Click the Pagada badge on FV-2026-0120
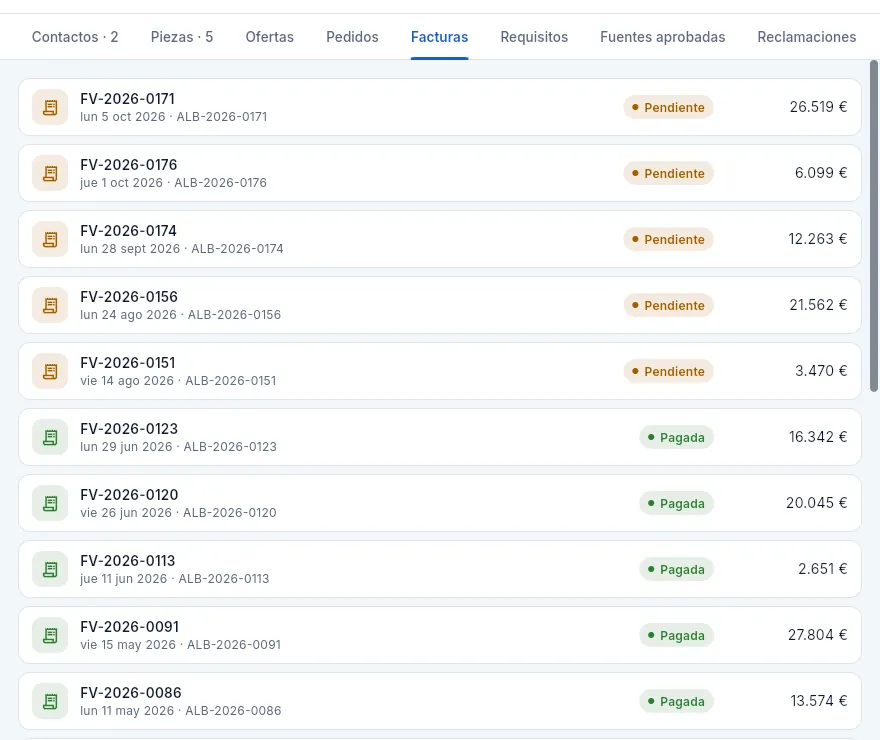Image resolution: width=880 pixels, height=740 pixels. (x=676, y=503)
